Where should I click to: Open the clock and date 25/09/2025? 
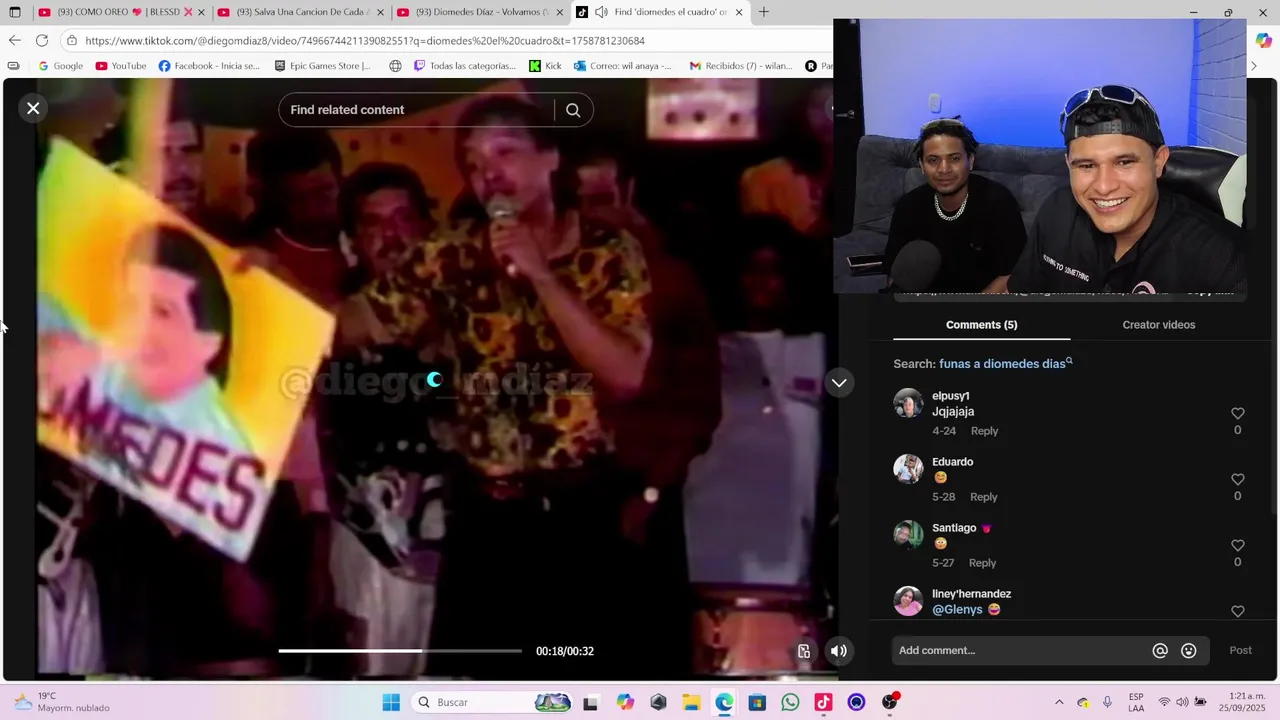pyautogui.click(x=1242, y=702)
